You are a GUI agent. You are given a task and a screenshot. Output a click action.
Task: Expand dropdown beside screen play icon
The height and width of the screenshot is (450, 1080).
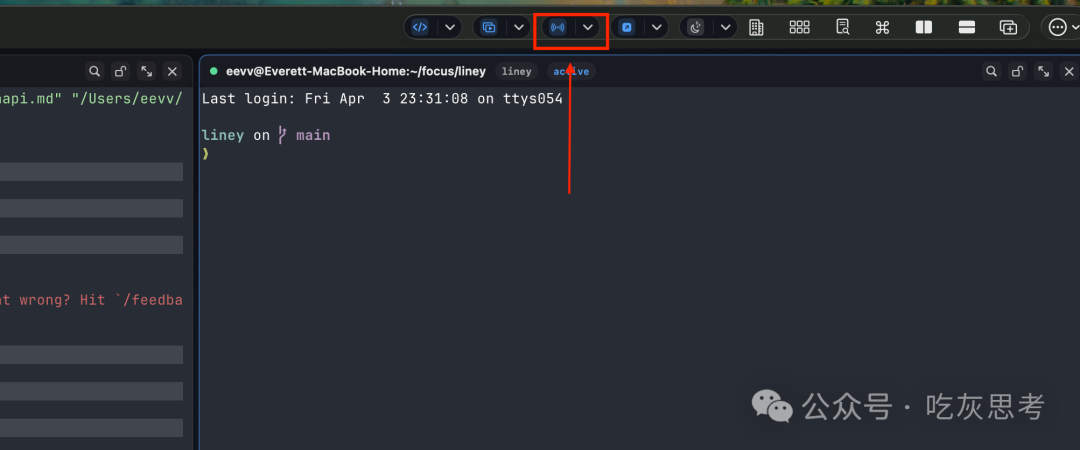coord(519,28)
